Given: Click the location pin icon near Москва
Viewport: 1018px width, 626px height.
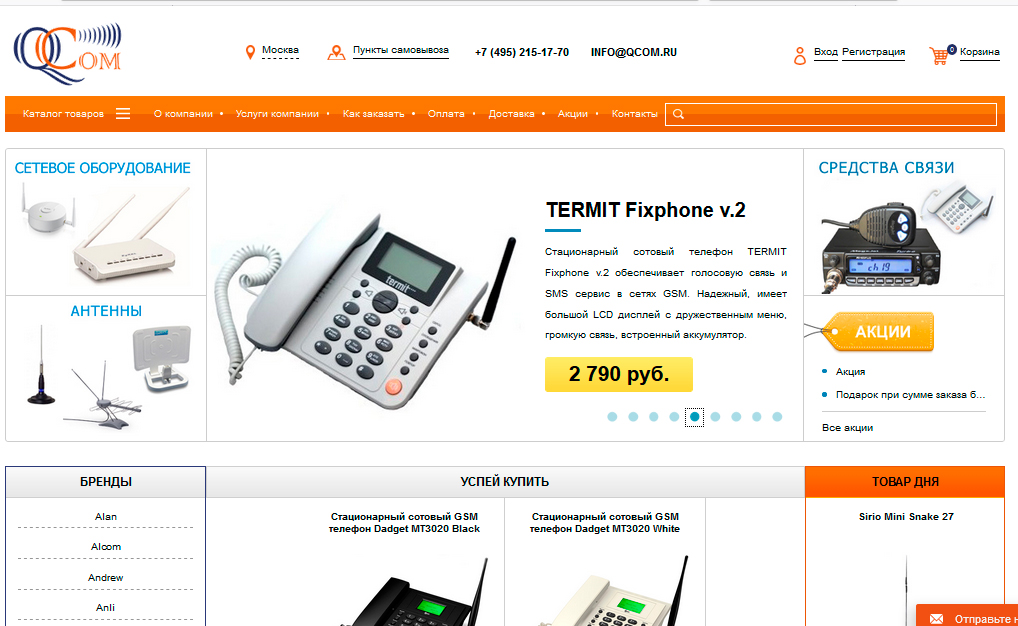Looking at the screenshot, I should click(250, 53).
